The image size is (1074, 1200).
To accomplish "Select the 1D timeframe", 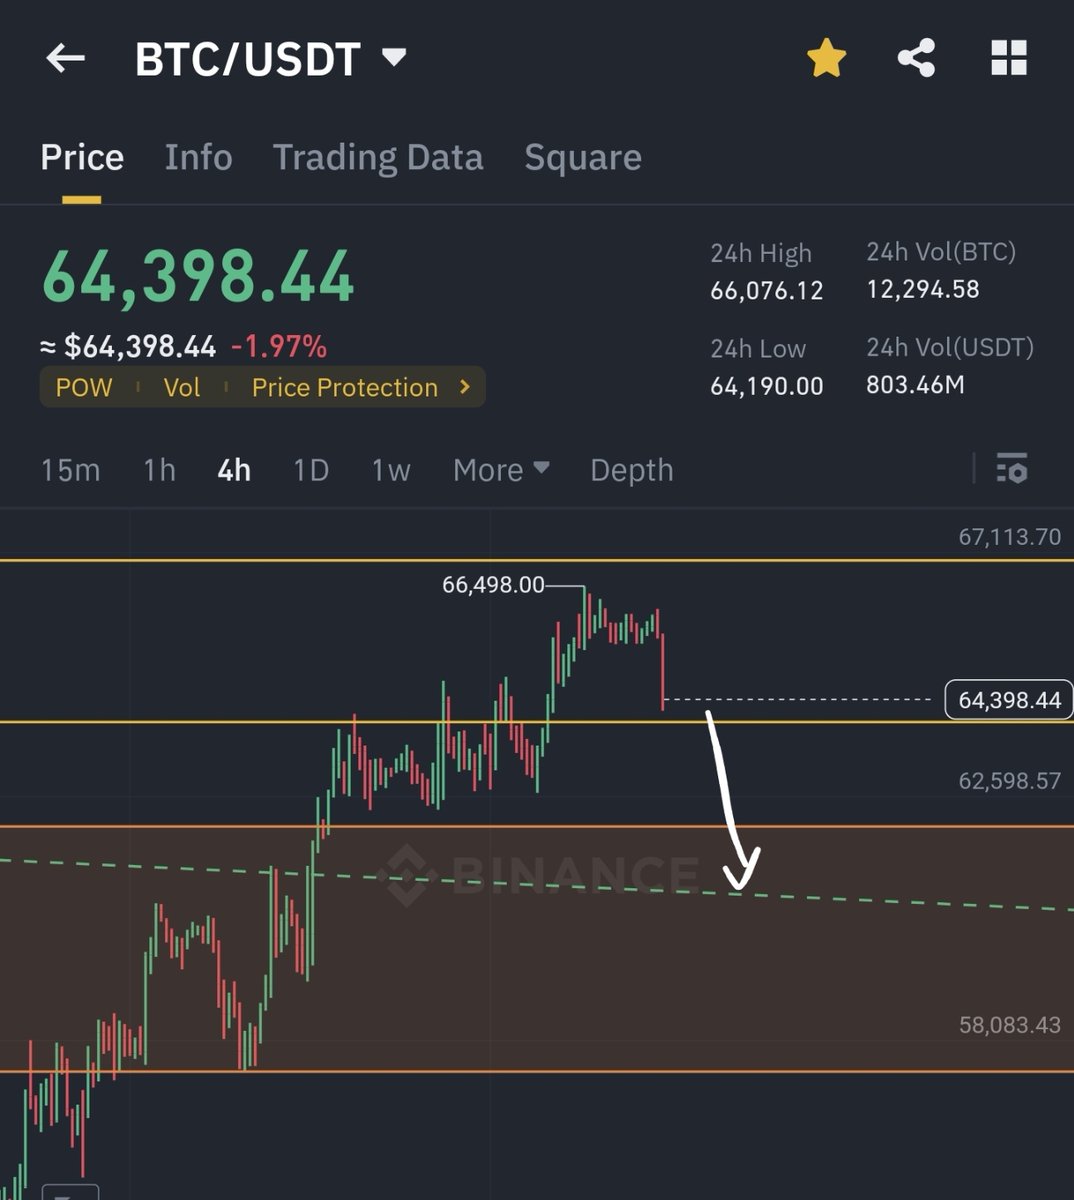I will [311, 470].
